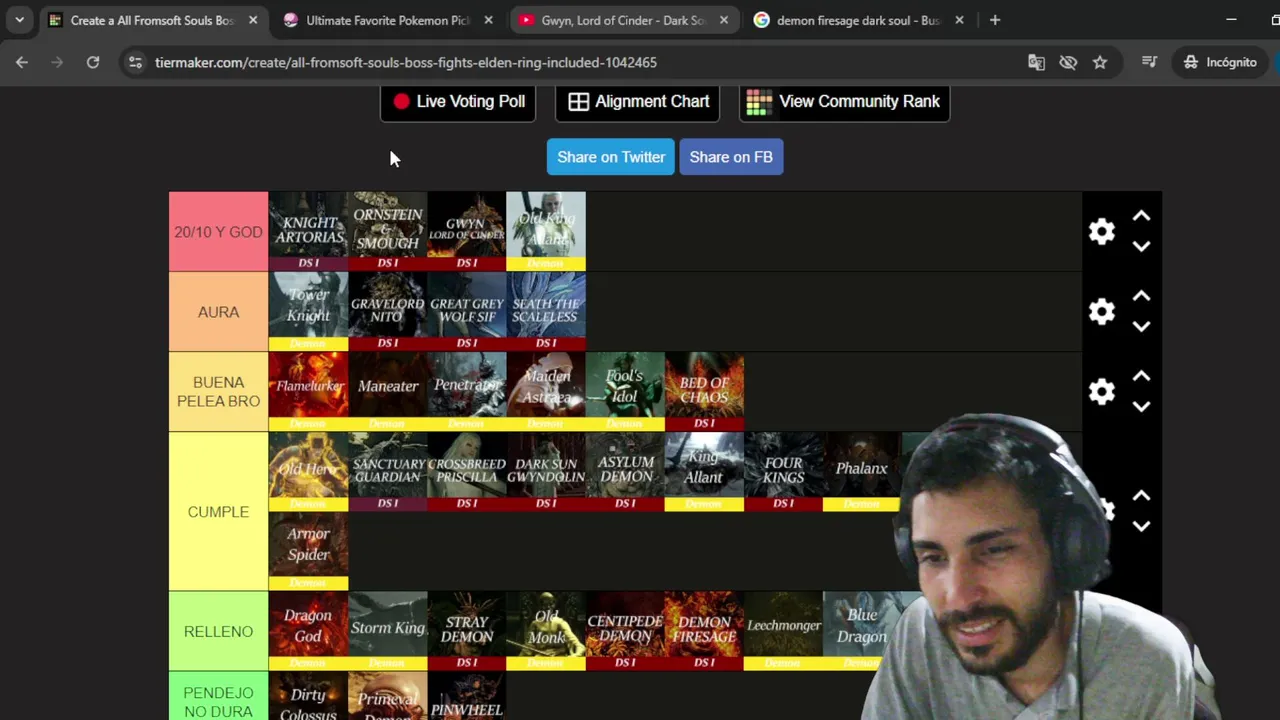Pick the Dragon God tile
This screenshot has width=1280, height=720.
[308, 631]
